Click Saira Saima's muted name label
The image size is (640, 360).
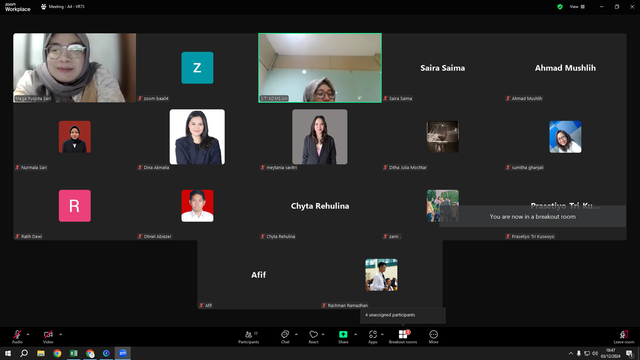pos(398,98)
